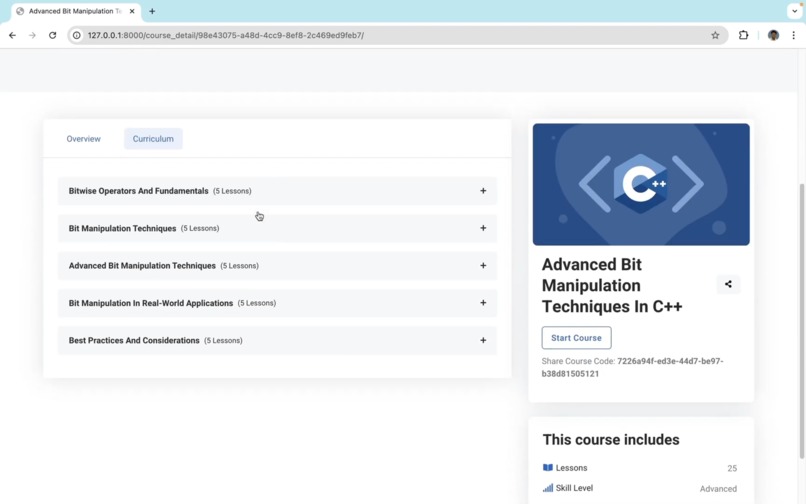Screen dimensions: 806x504
Task: Expand Advanced Bit Manipulation Techniques plus icon
Action: coord(483,265)
